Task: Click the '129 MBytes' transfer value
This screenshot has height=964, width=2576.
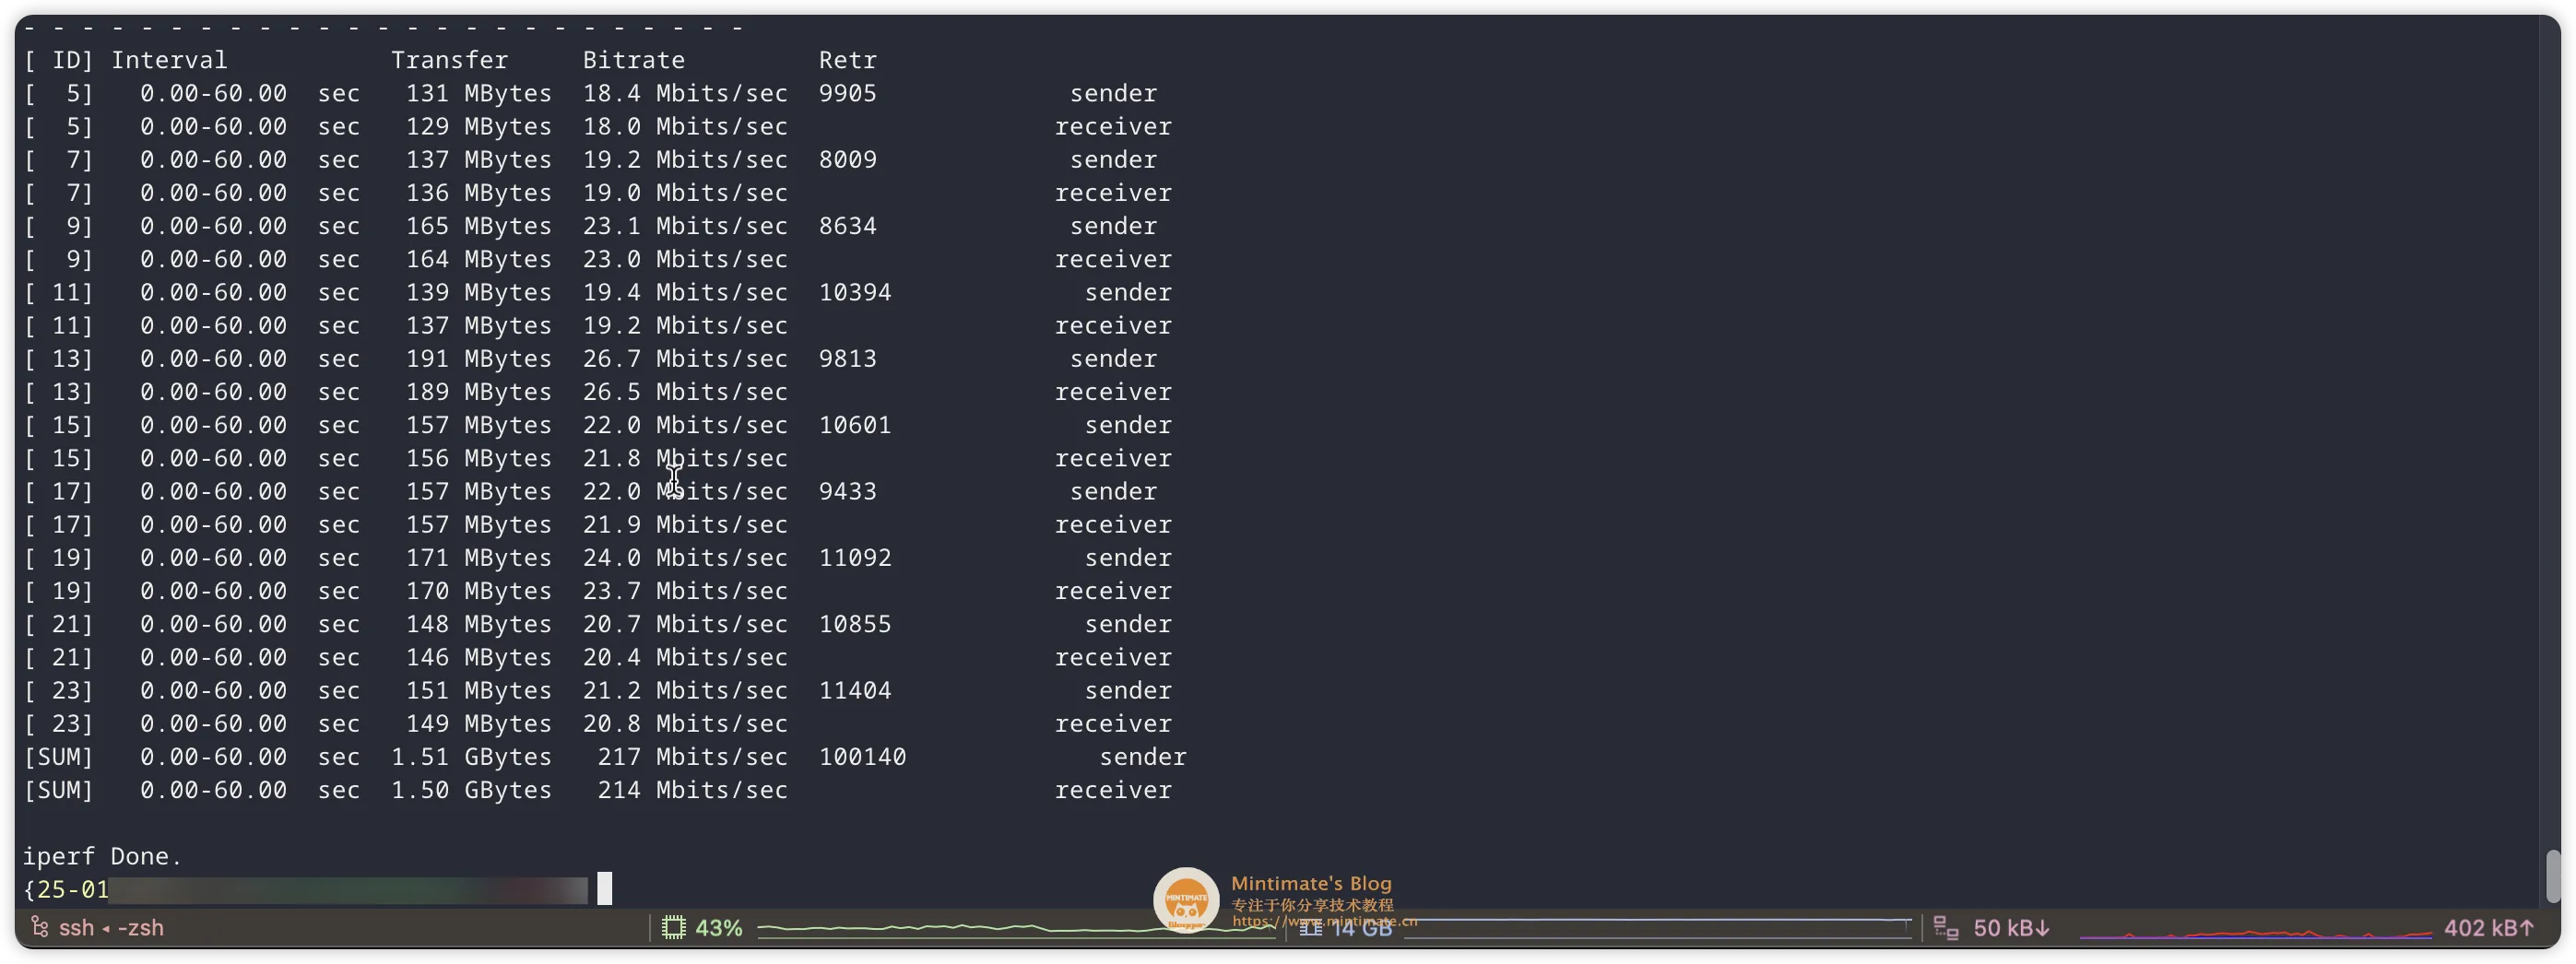Action: pyautogui.click(x=478, y=126)
